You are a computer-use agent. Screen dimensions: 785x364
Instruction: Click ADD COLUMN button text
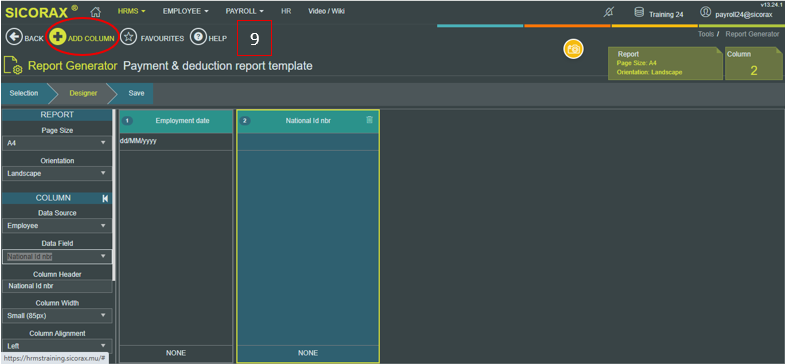(91, 39)
